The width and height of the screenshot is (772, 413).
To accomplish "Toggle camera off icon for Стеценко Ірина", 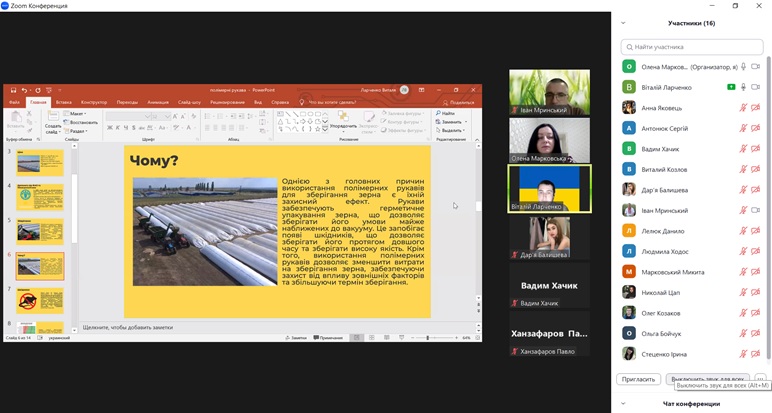I will 755,354.
